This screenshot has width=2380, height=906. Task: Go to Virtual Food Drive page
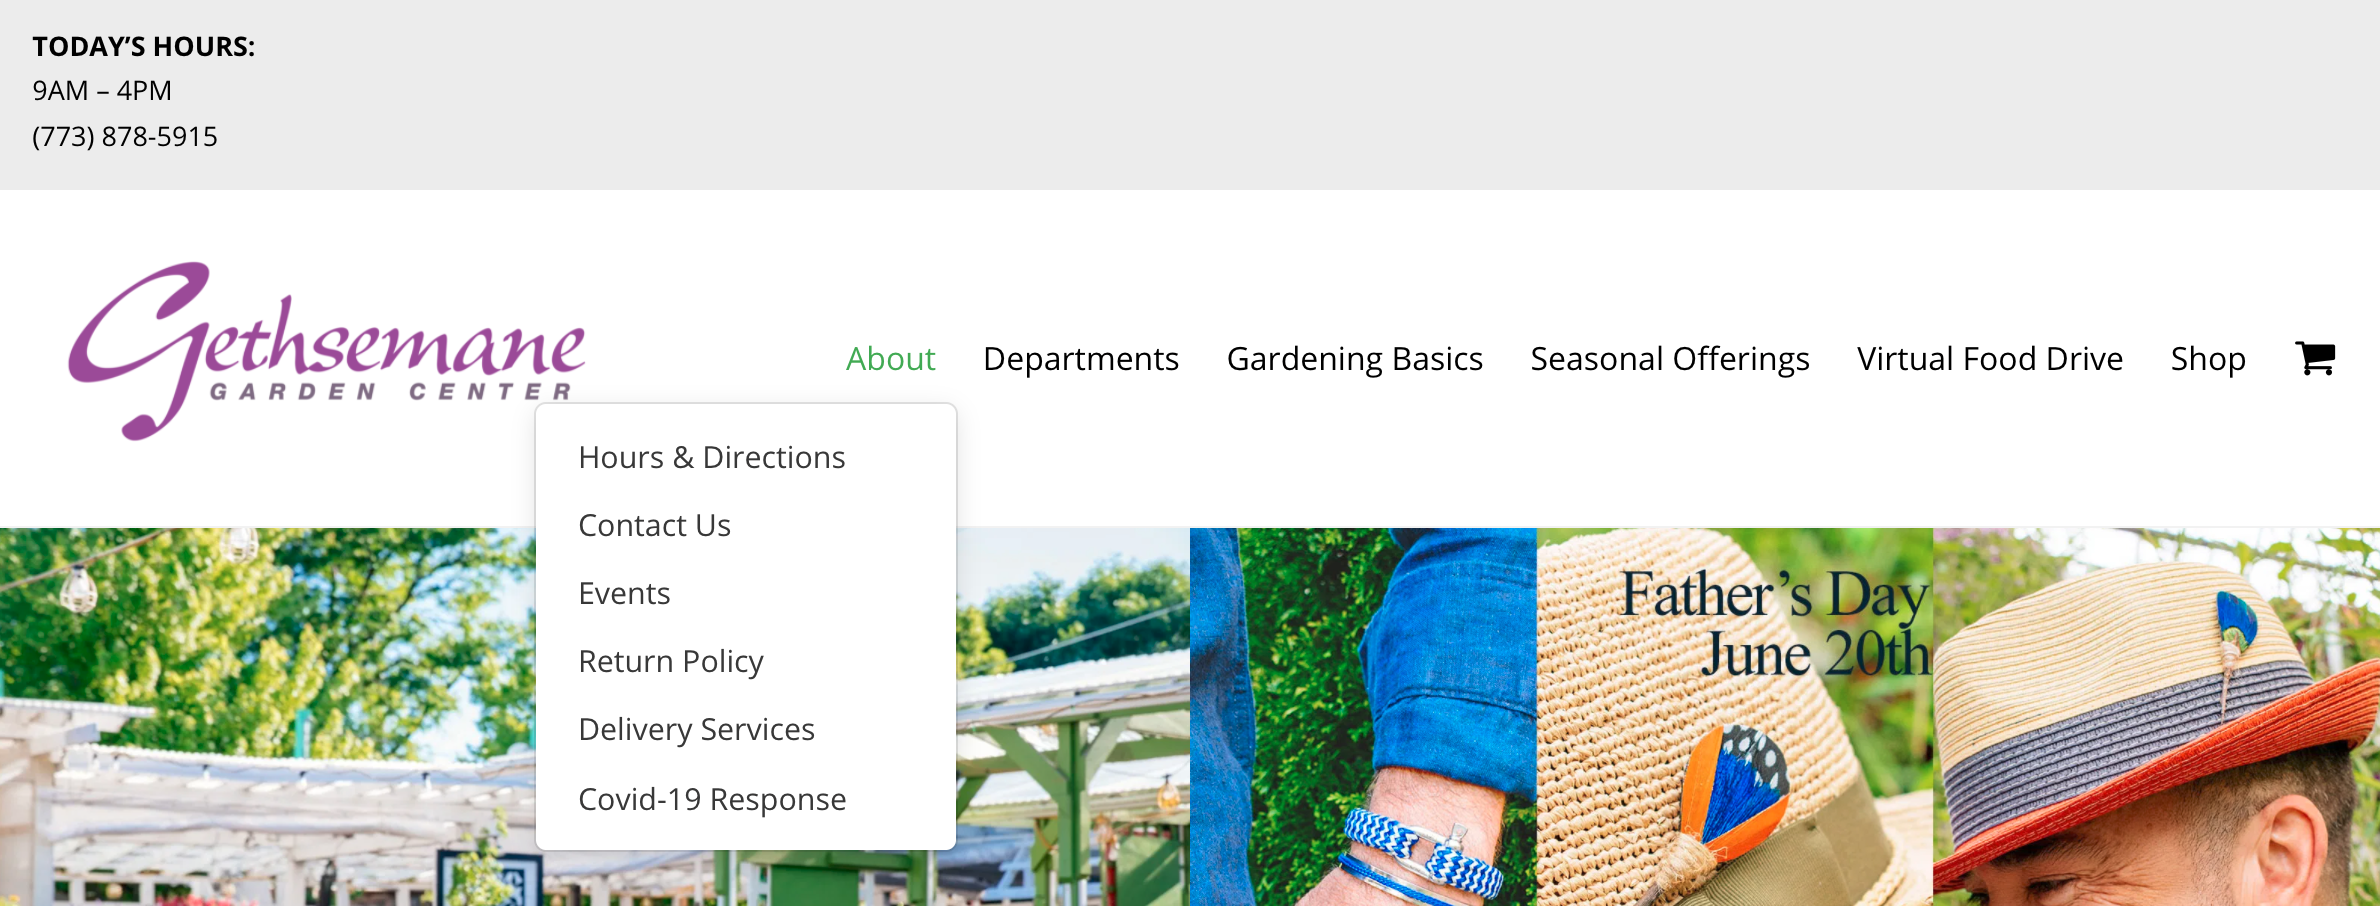1989,359
